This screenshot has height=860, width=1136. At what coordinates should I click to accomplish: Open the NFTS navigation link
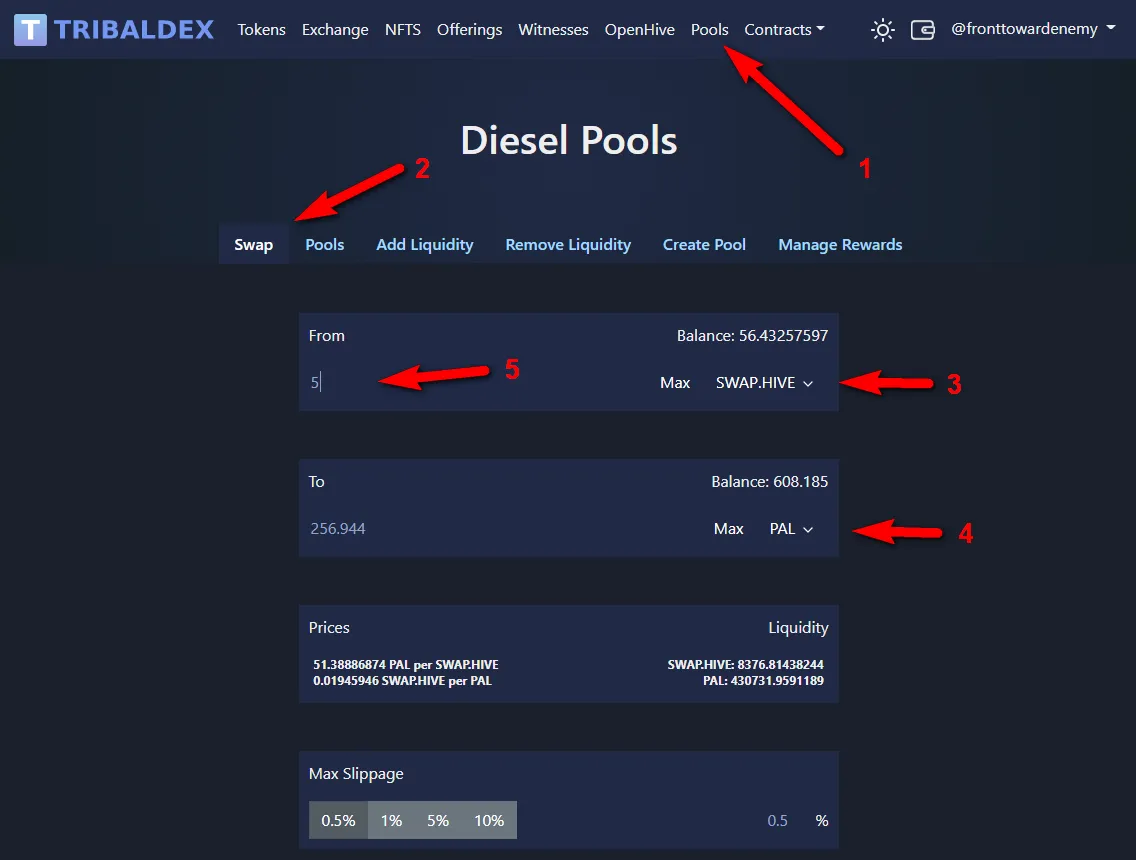pos(403,30)
